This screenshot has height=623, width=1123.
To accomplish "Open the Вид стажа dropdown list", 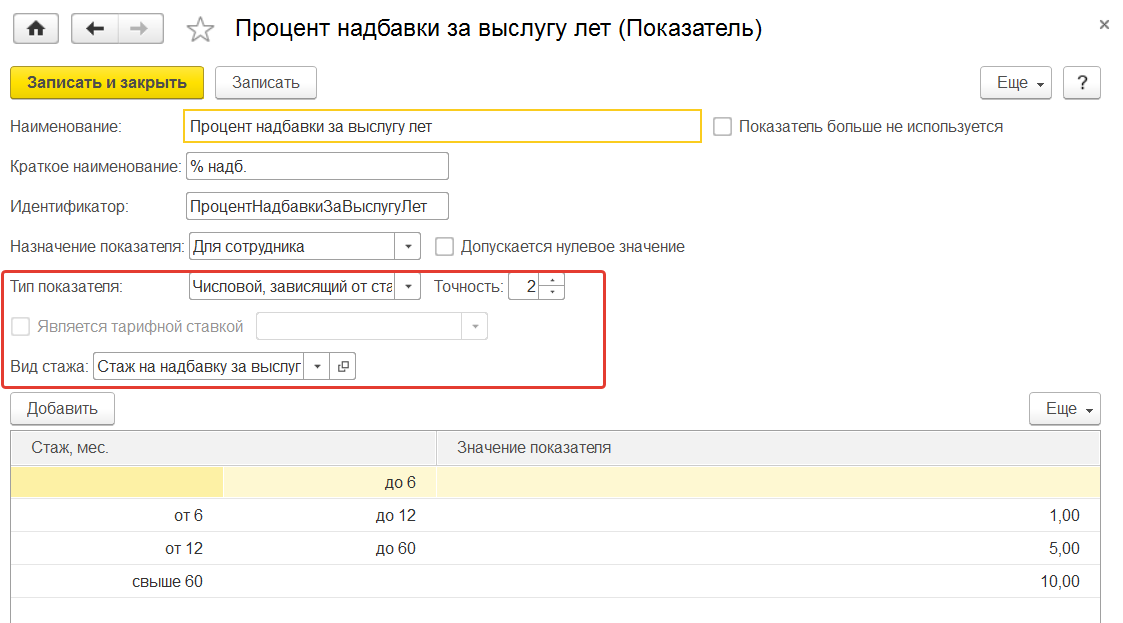I will 316,367.
